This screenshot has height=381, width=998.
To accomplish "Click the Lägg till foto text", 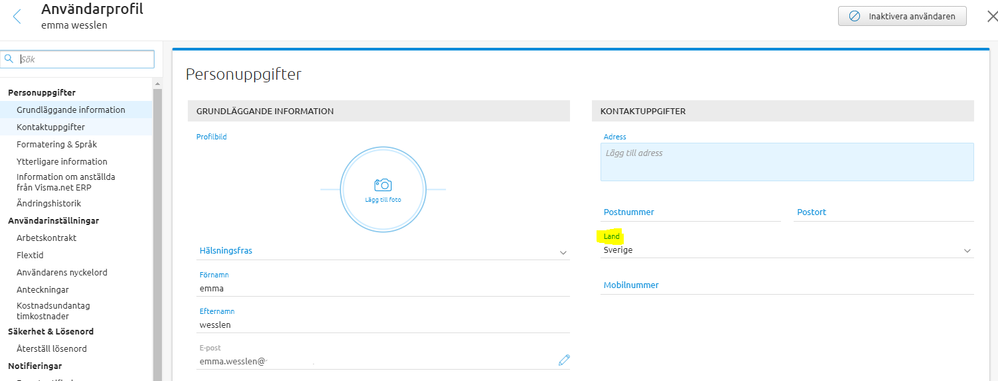I will [x=383, y=200].
